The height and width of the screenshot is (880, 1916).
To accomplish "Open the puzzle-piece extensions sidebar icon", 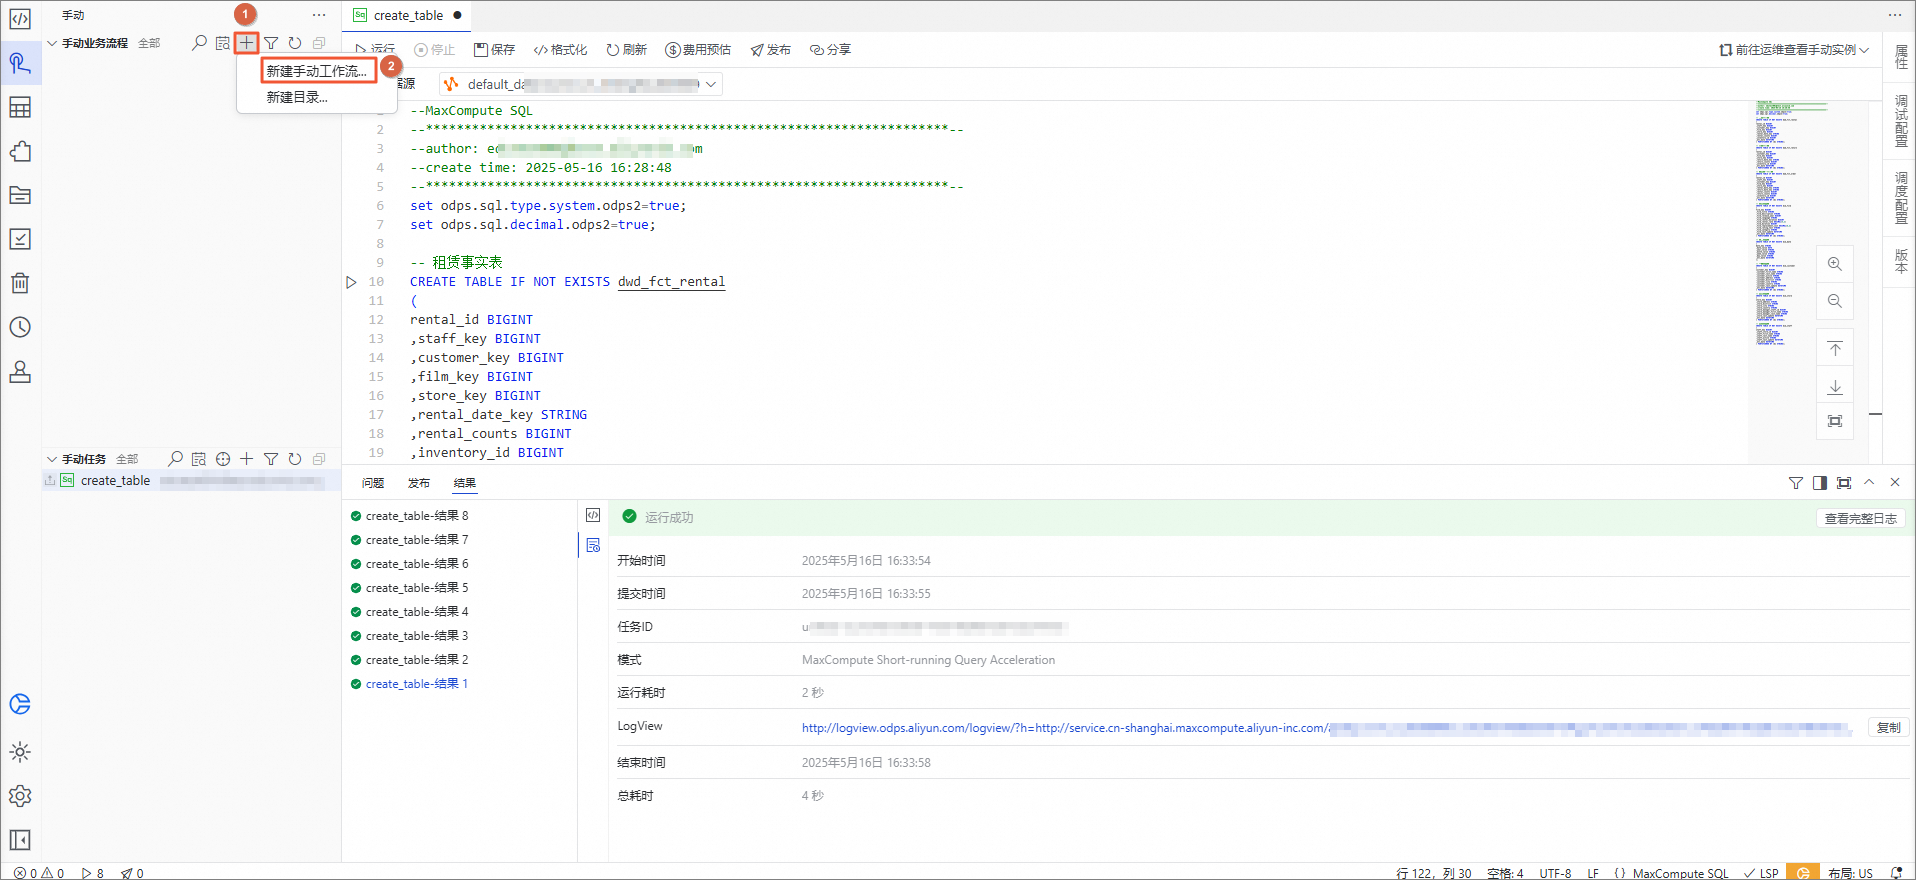I will point(20,151).
